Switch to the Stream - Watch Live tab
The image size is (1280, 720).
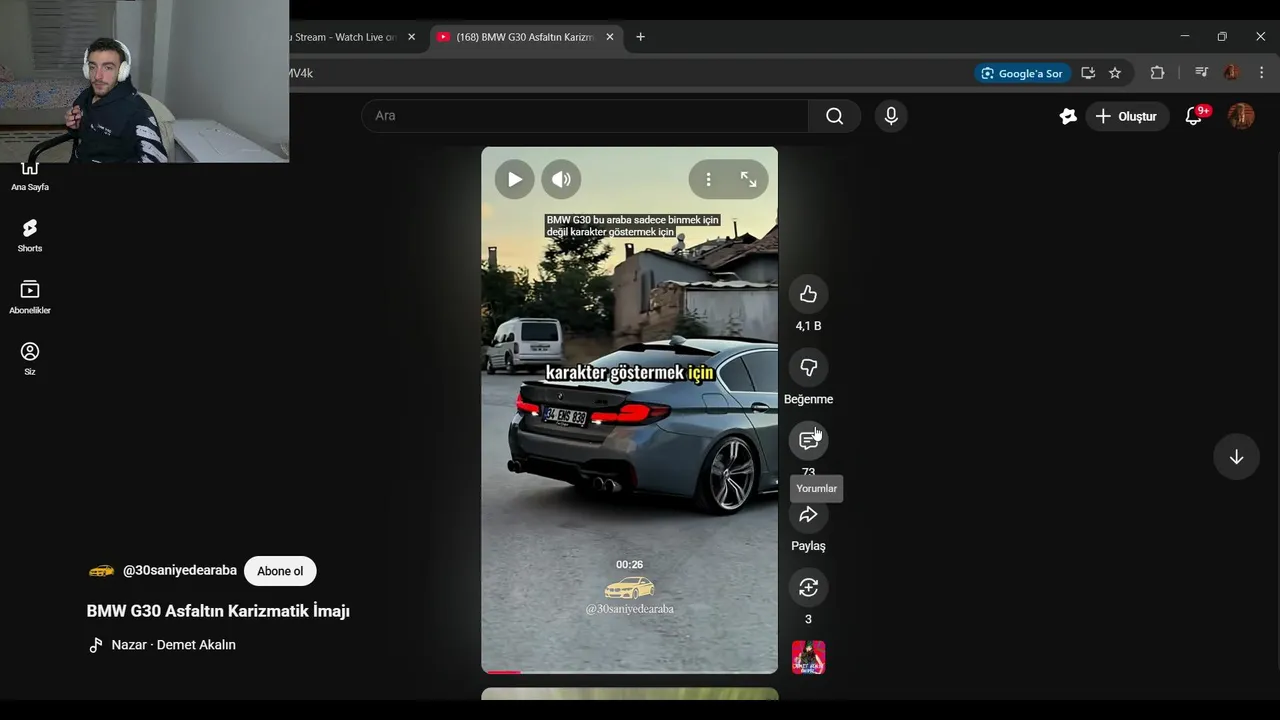(x=343, y=37)
